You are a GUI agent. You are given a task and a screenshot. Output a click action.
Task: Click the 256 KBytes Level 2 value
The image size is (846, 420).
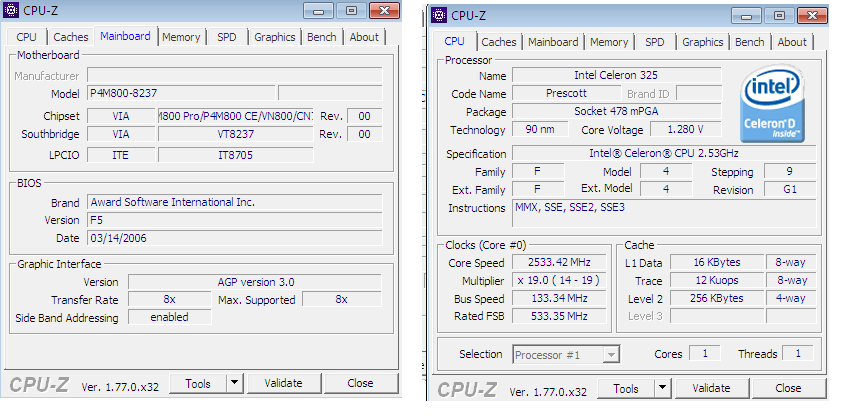[x=717, y=298]
